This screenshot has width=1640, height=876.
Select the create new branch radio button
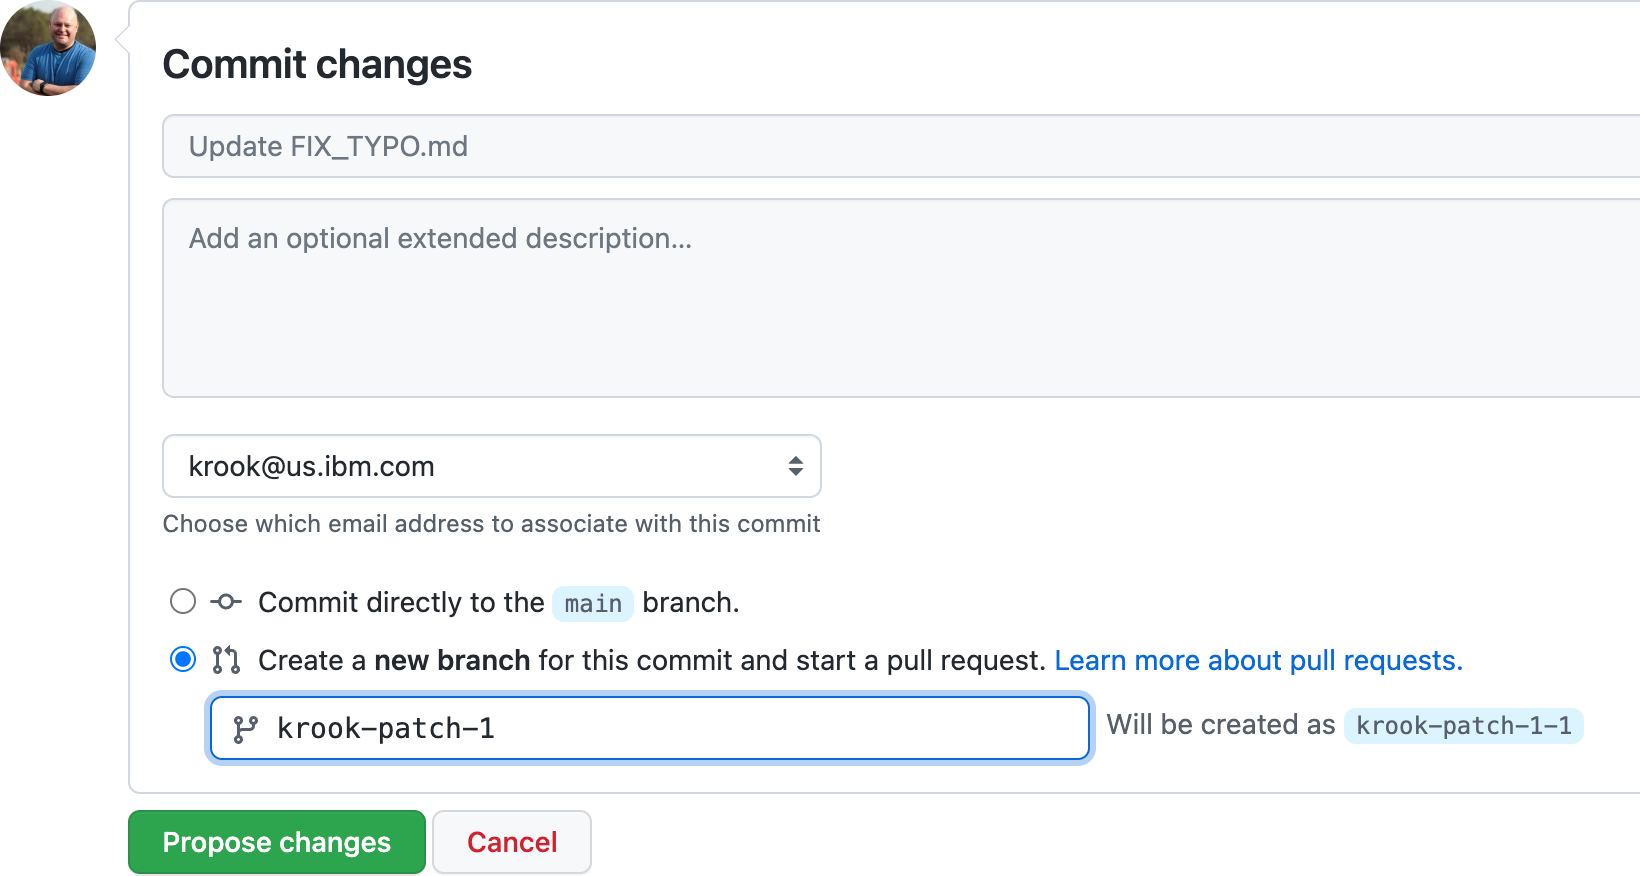coord(183,659)
